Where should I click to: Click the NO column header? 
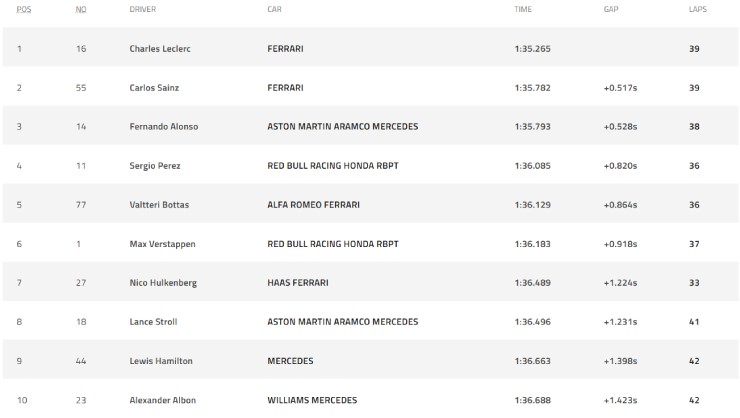point(81,9)
